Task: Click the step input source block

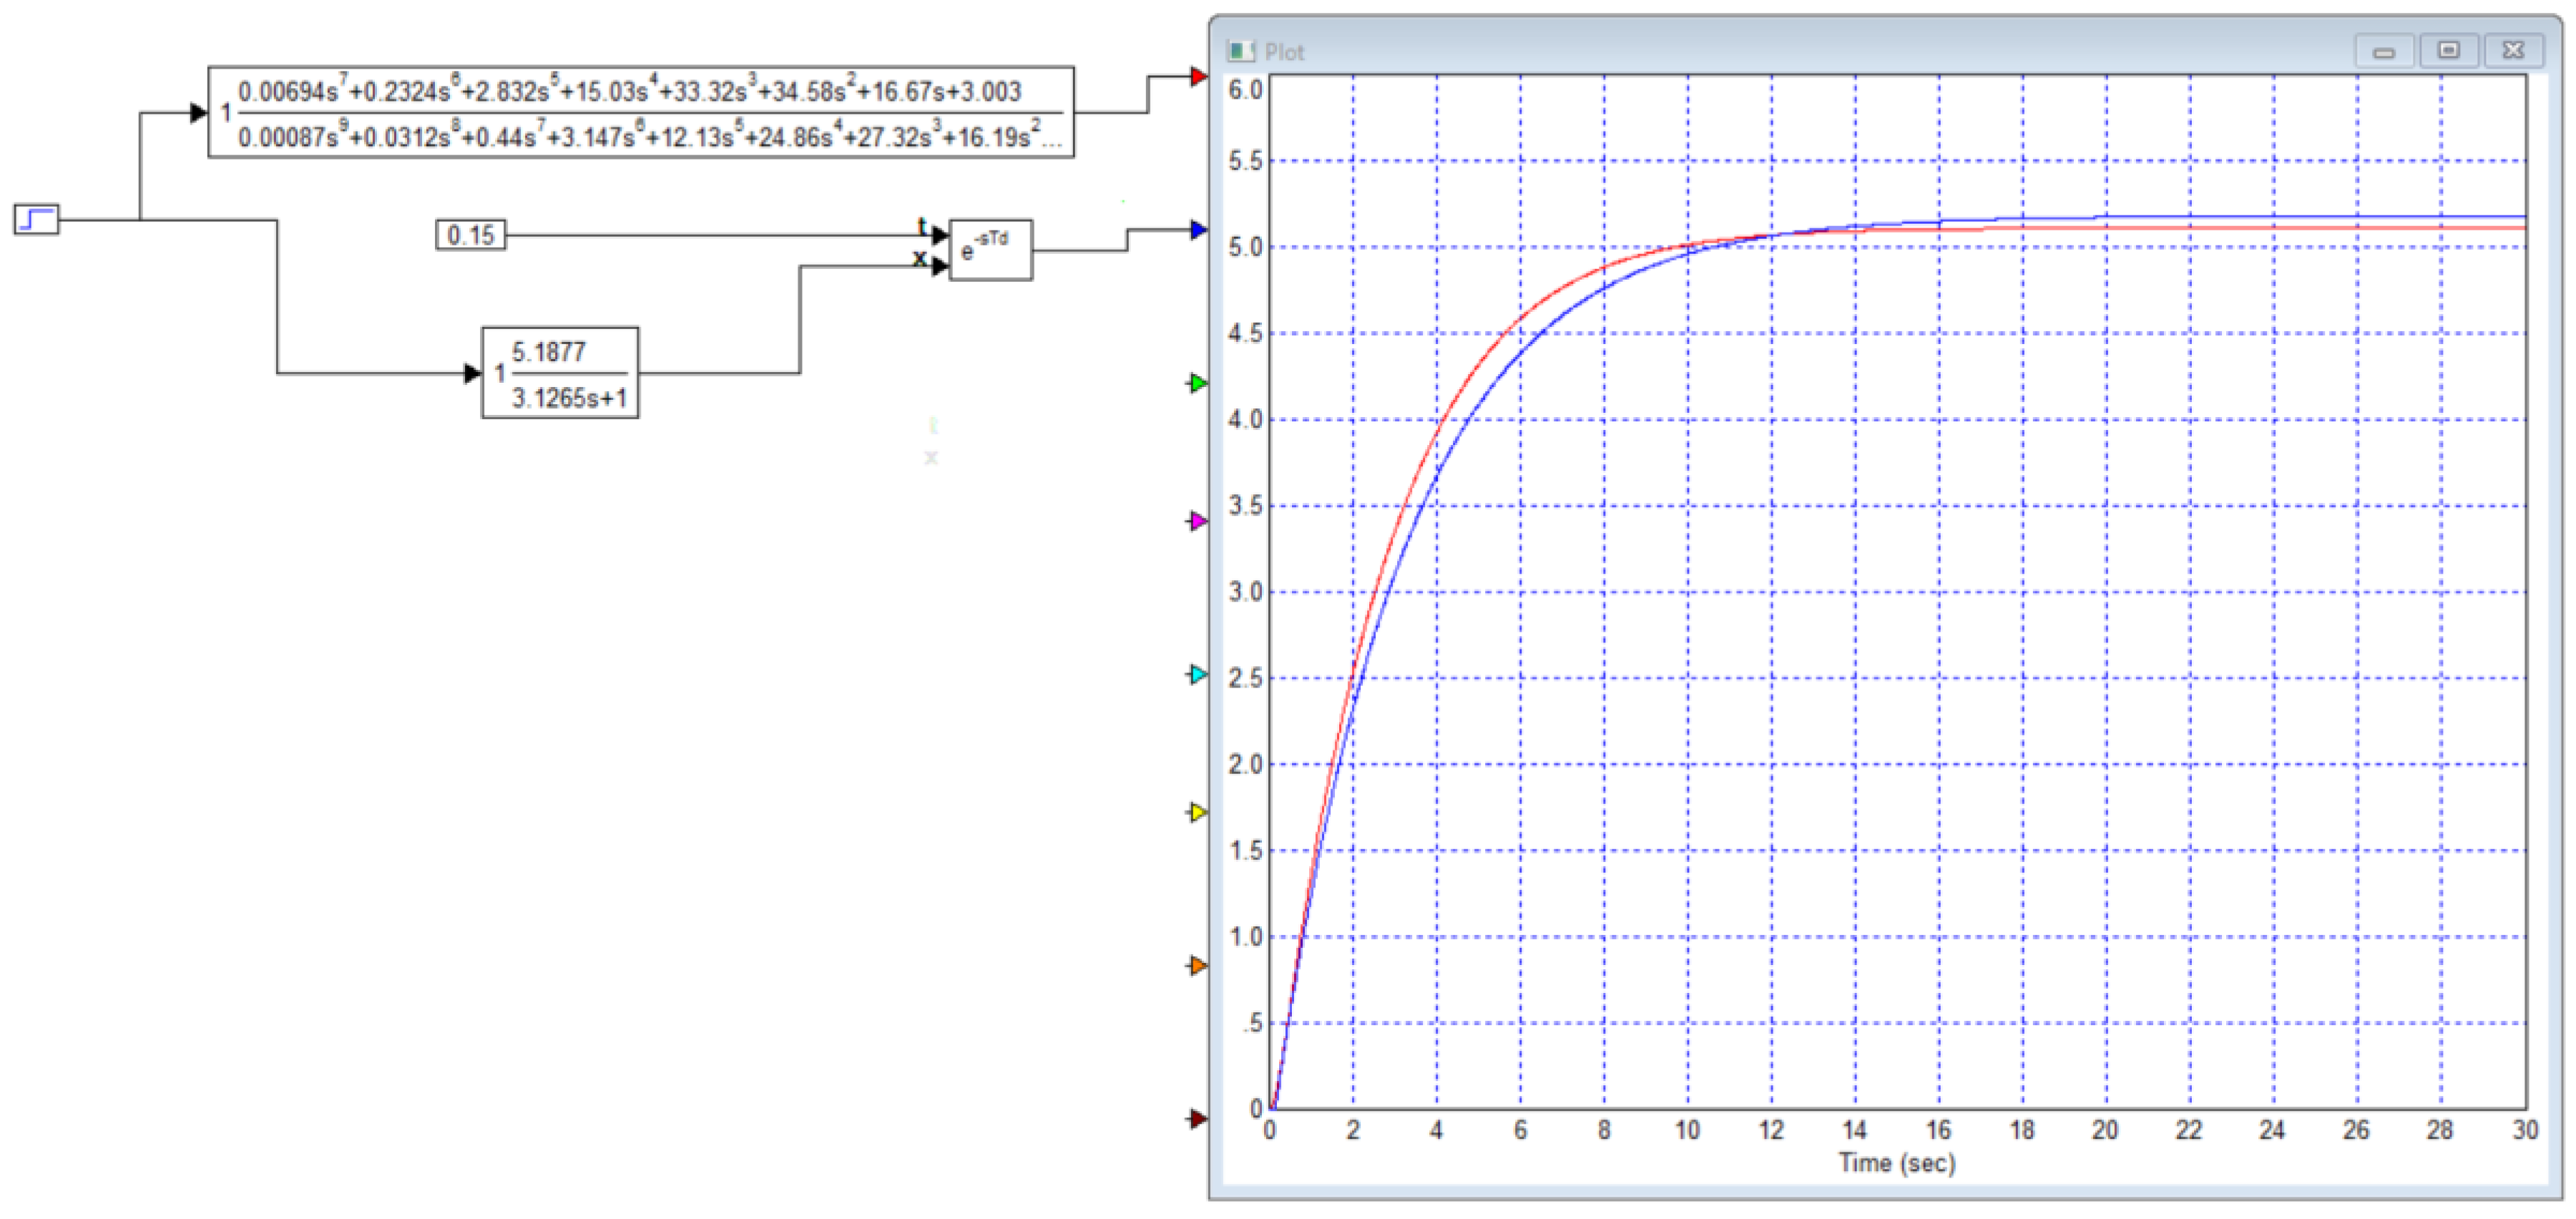Action: pyautogui.click(x=36, y=218)
